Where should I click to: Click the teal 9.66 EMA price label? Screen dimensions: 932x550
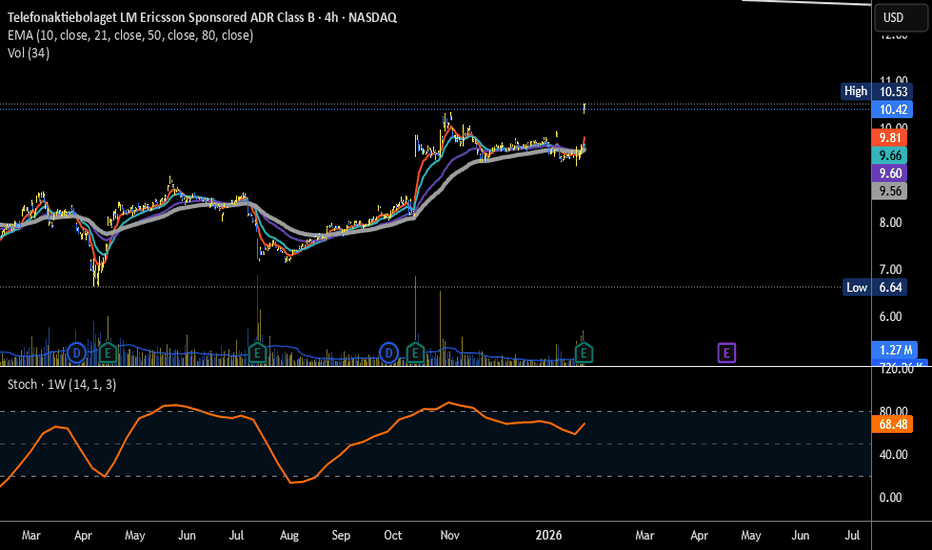(x=889, y=156)
